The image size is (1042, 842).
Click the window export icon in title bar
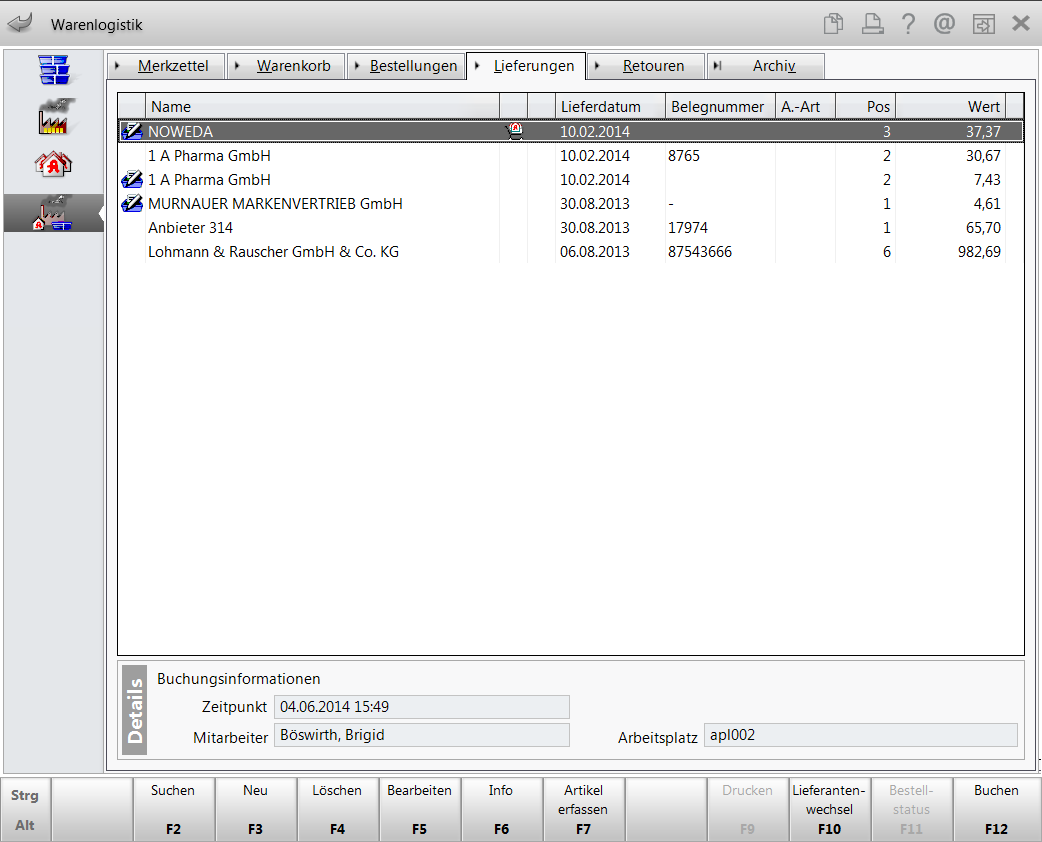tap(984, 24)
